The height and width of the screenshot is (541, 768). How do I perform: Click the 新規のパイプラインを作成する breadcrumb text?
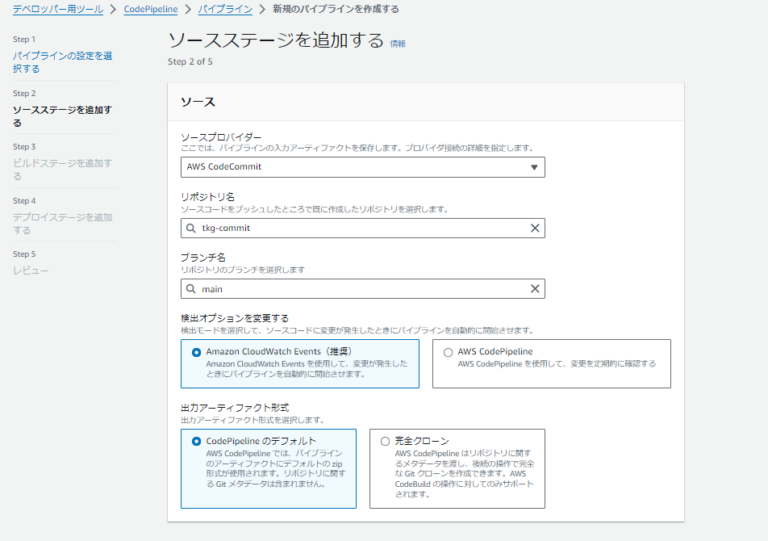click(x=336, y=9)
